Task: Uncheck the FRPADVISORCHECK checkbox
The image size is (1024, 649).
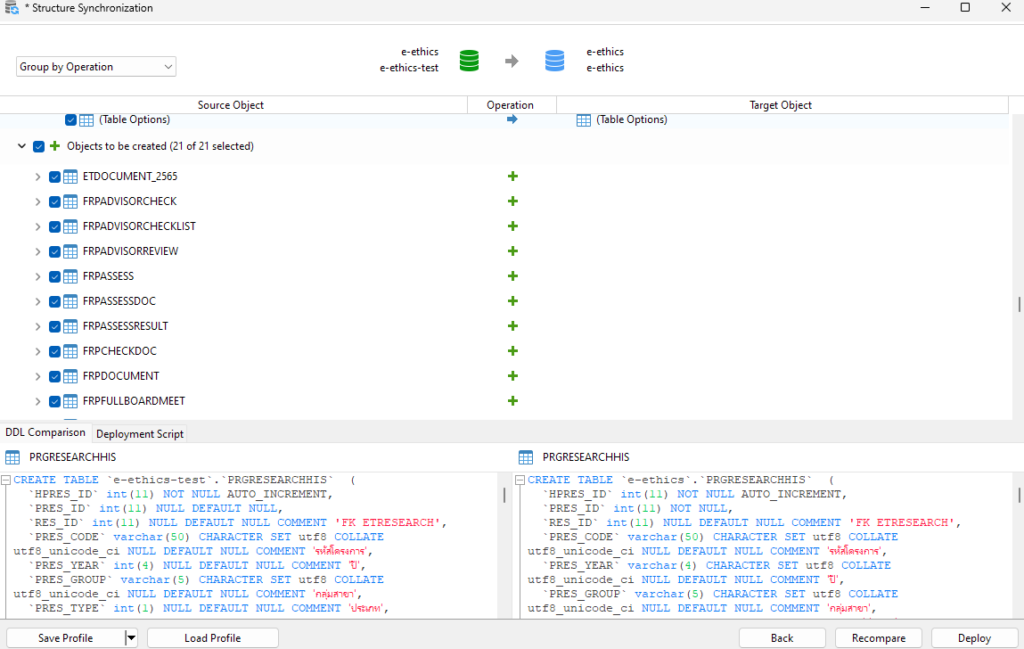Action: tap(54, 201)
